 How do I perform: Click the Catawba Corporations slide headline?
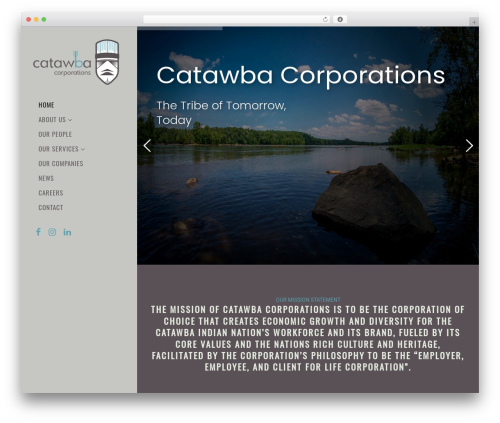click(x=301, y=76)
